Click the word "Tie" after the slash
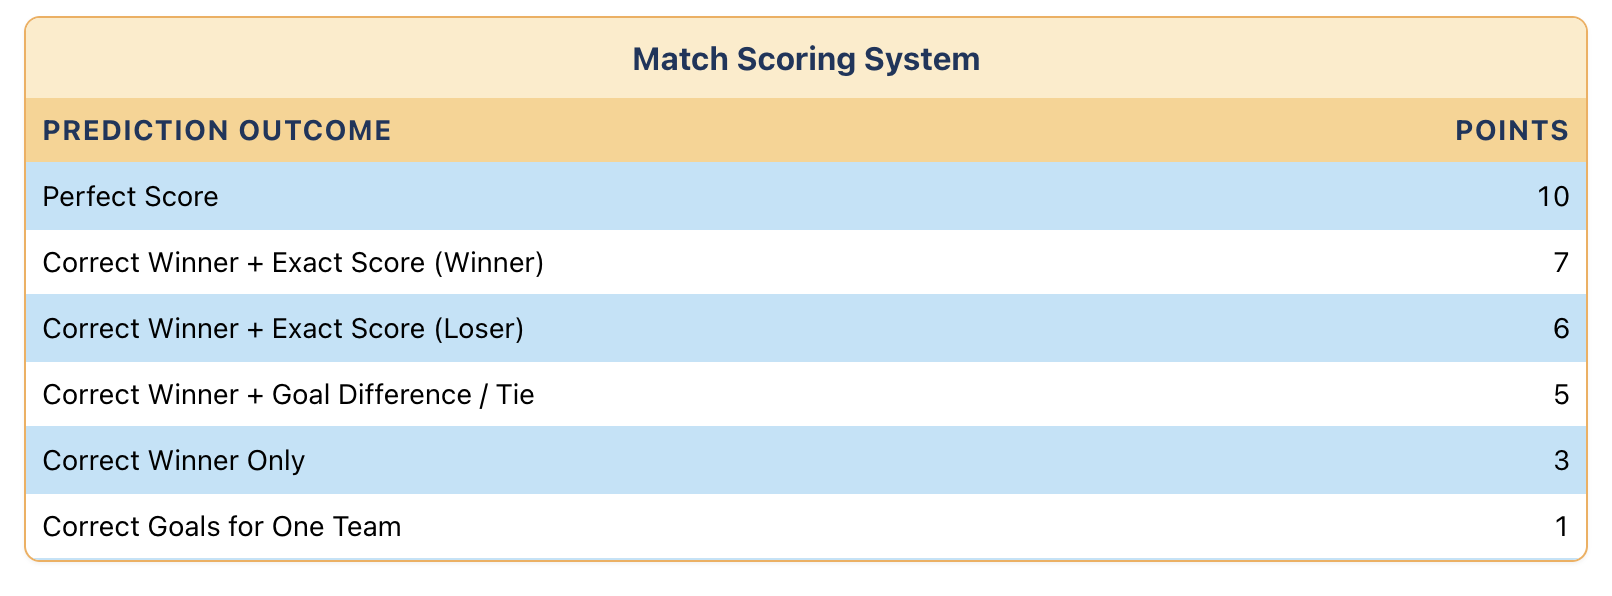The image size is (1612, 596). tap(515, 394)
